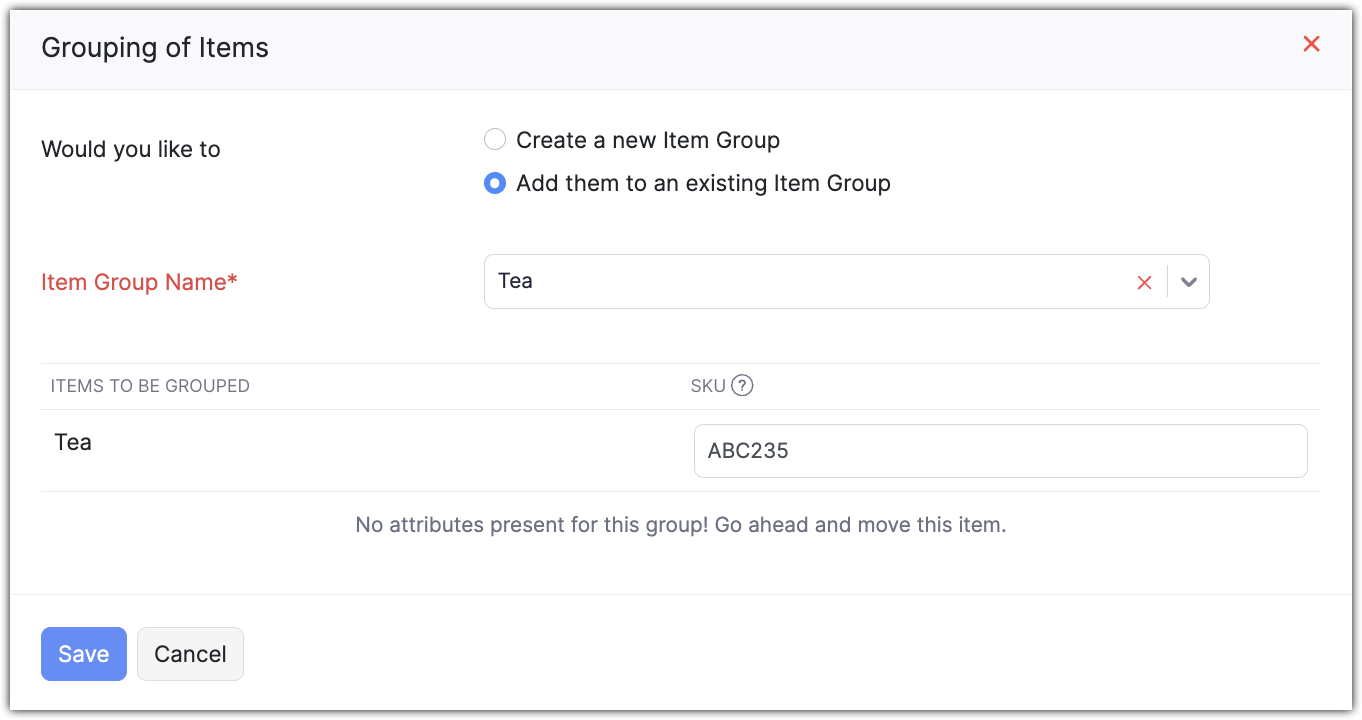Expand the Item Group Name dropdown chevron
Image resolution: width=1362 pixels, height=720 pixels.
[1188, 282]
